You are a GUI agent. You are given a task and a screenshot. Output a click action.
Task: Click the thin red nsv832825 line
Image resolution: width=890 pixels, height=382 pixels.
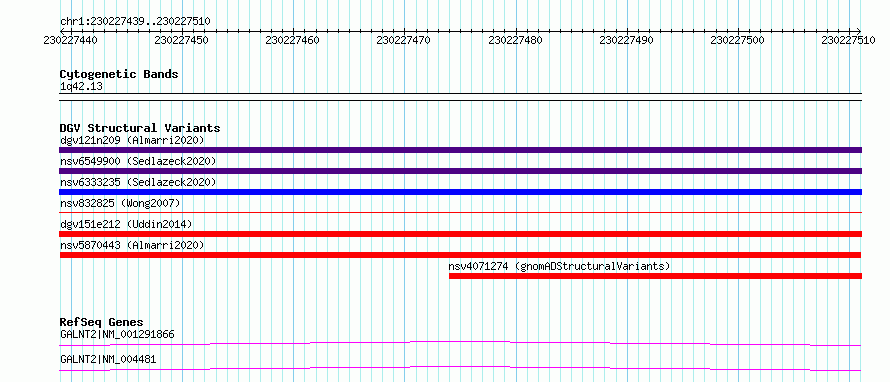[x=460, y=213]
